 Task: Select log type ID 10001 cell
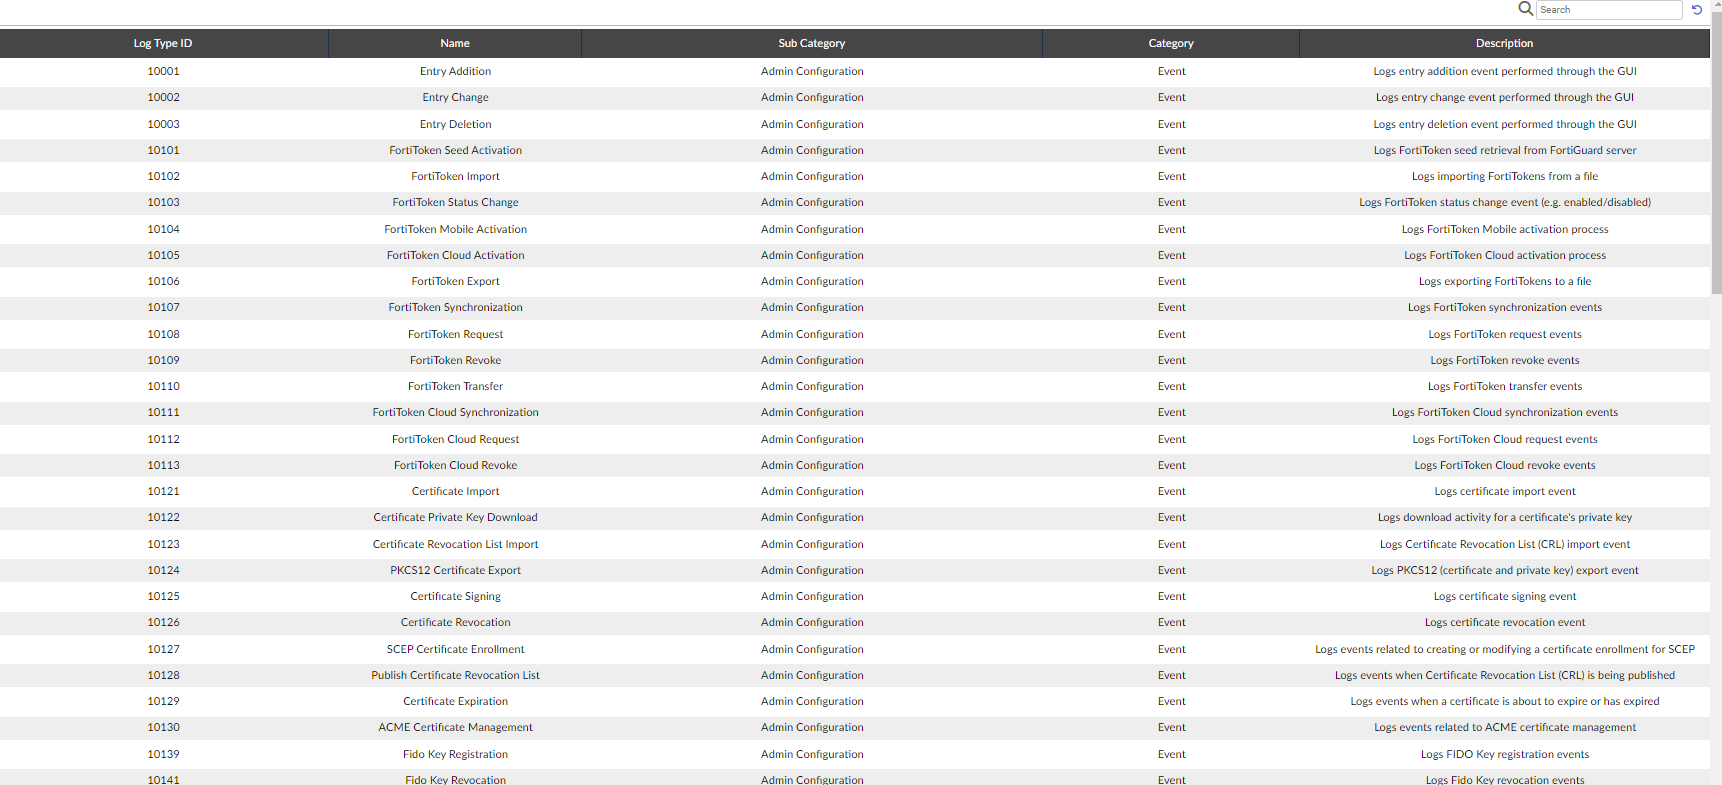(x=163, y=71)
